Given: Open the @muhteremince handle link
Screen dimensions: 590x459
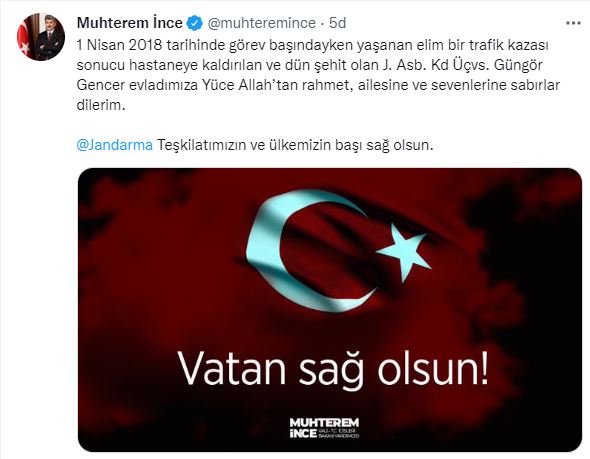Looking at the screenshot, I should click(262, 23).
